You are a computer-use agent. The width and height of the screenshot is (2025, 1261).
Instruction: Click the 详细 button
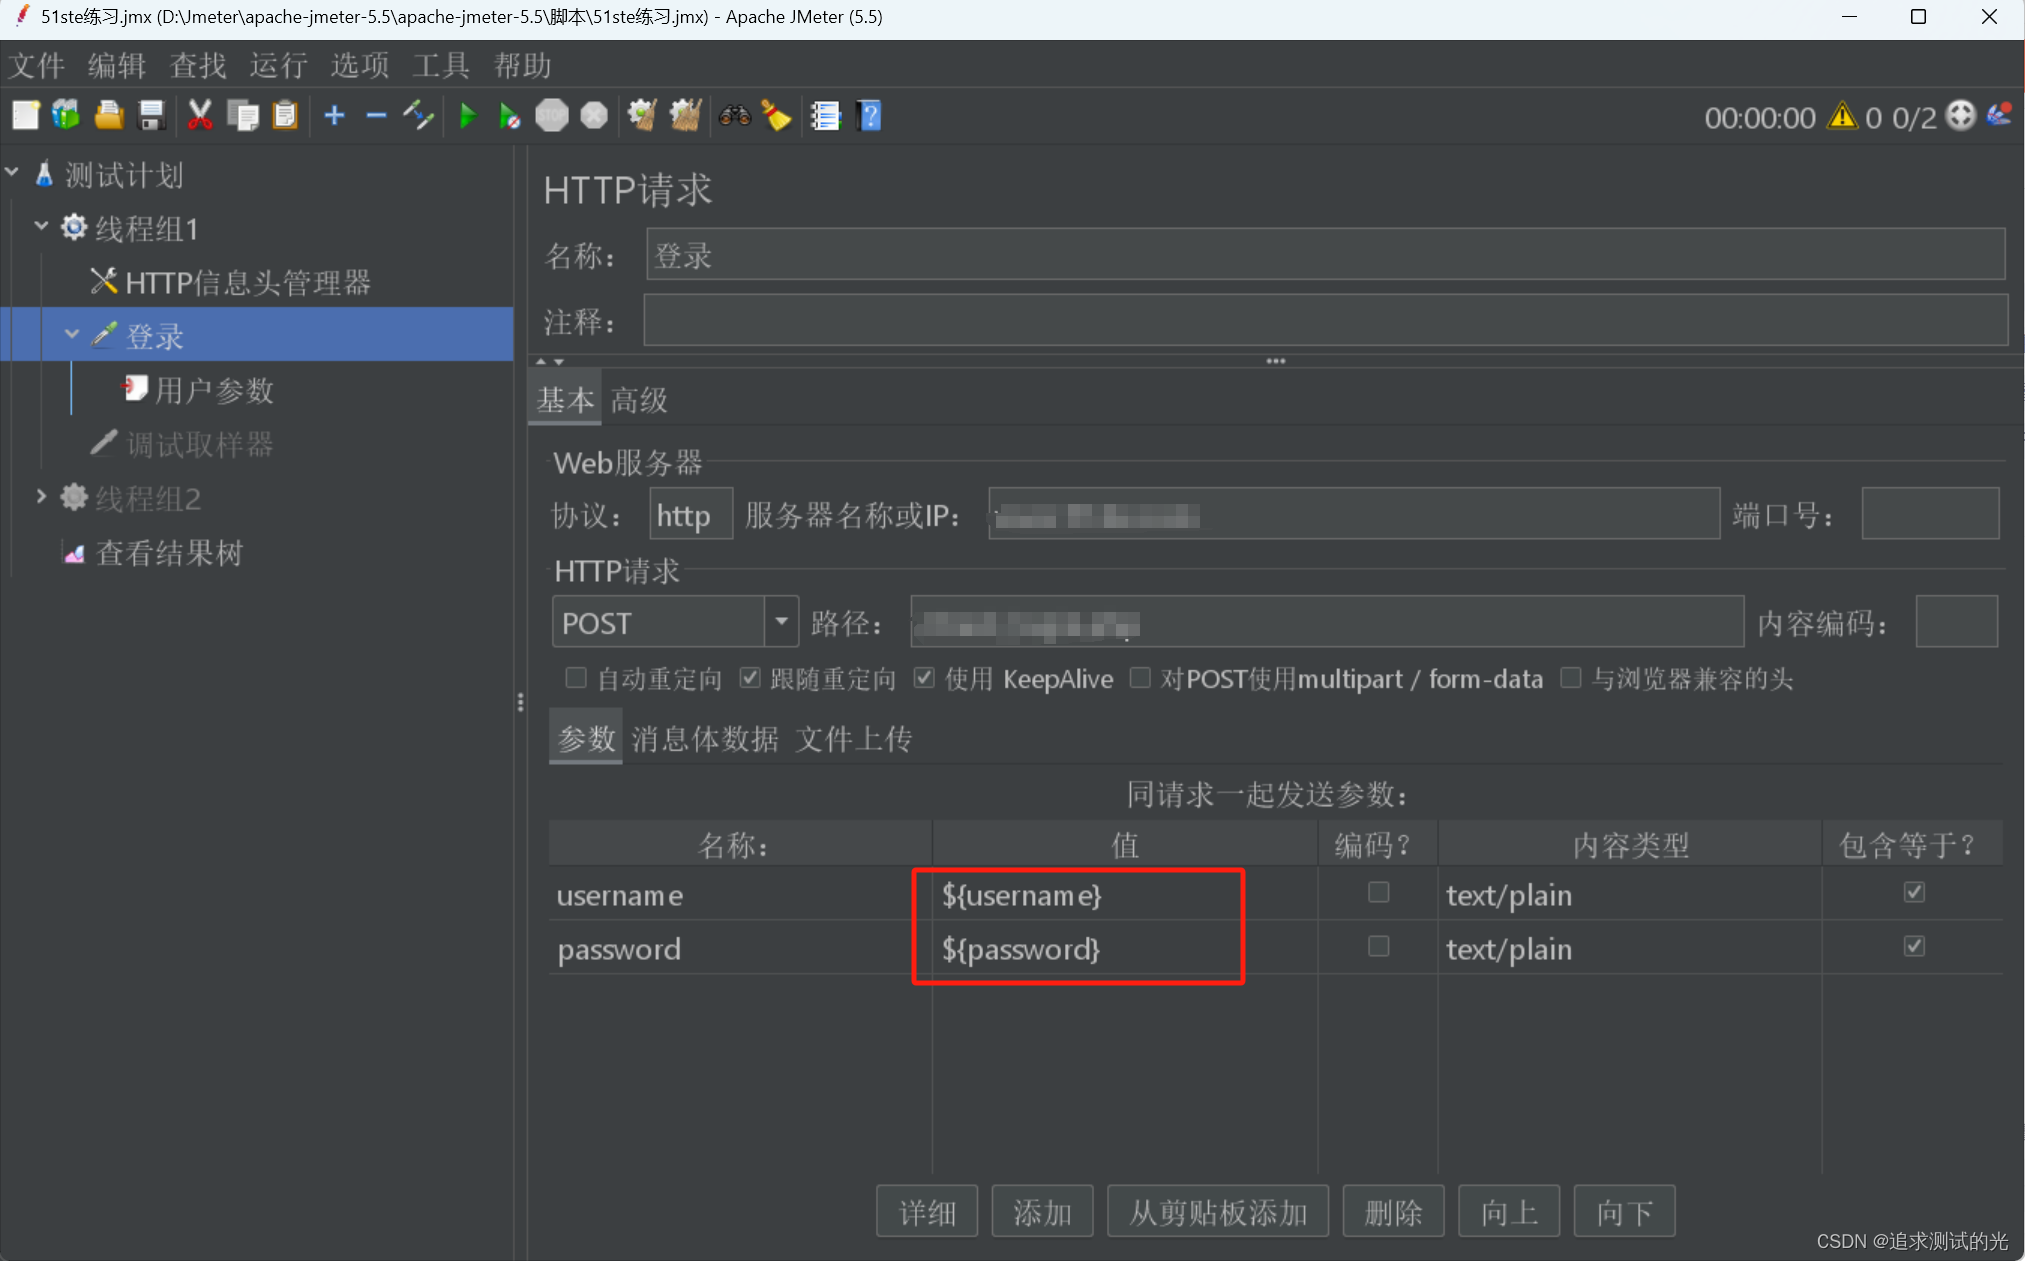[x=927, y=1212]
